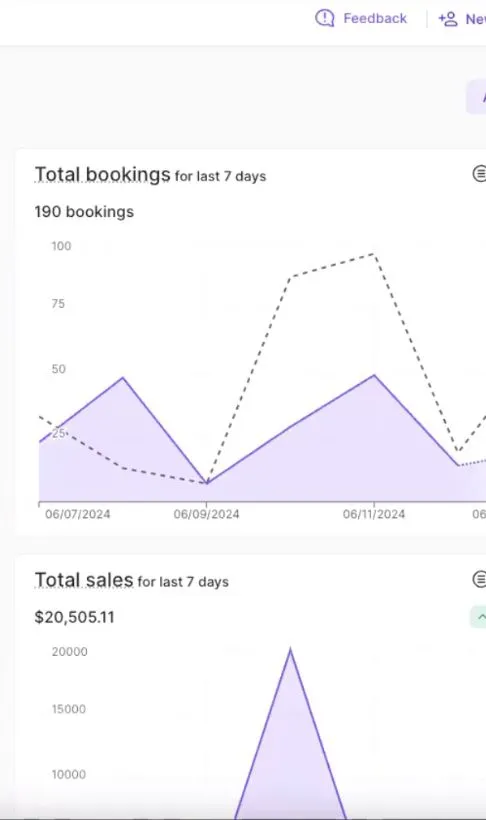Select the 06/11/2024 axis date label
This screenshot has width=486, height=820.
click(x=374, y=514)
